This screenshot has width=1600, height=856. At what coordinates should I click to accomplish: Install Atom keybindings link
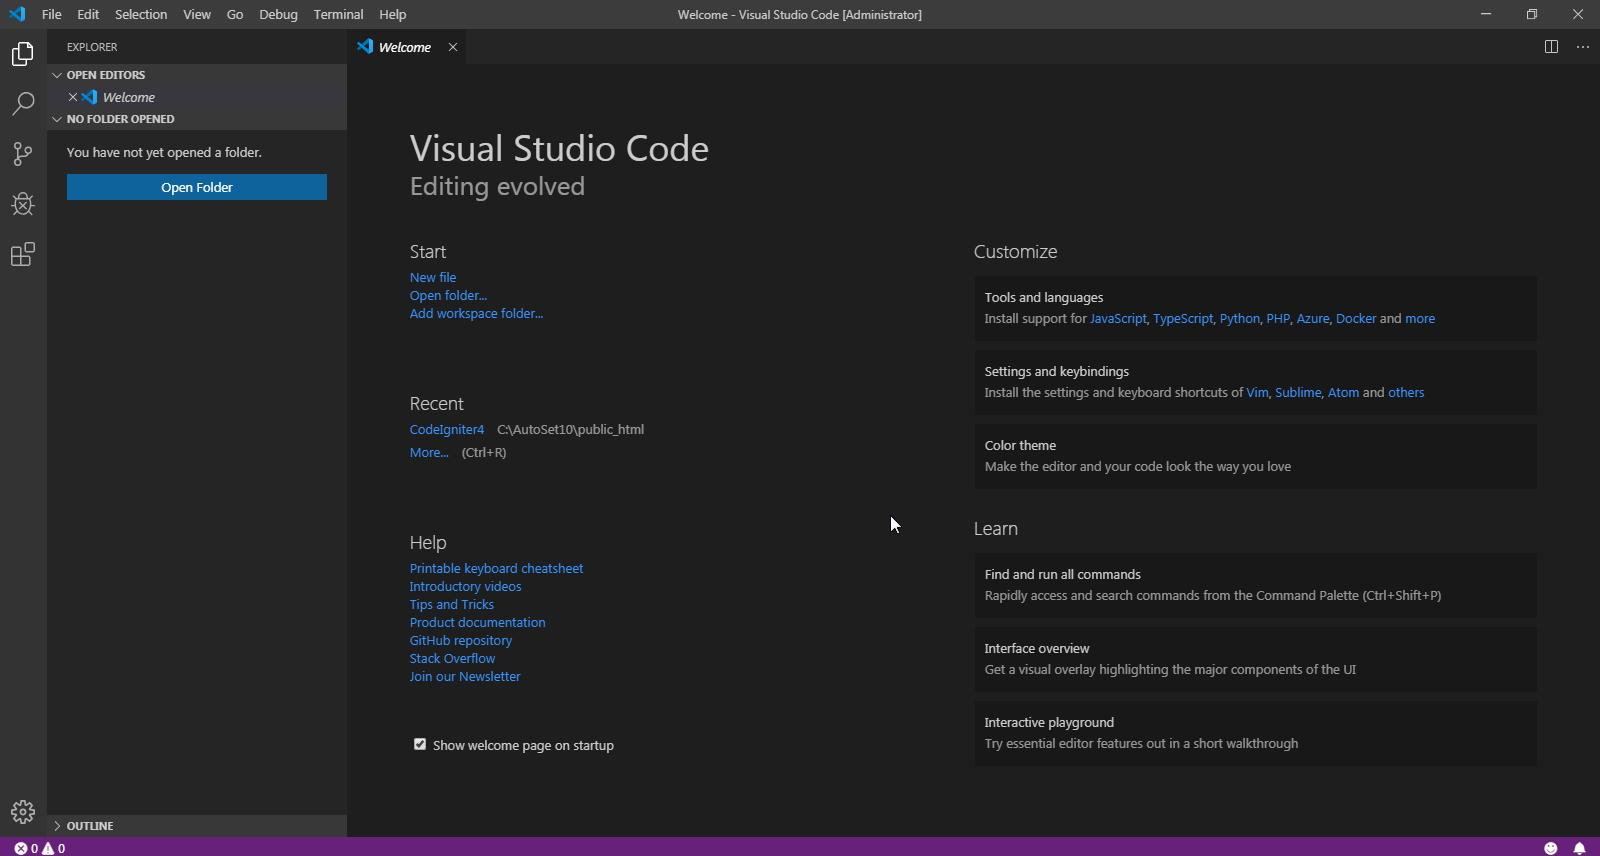click(x=1343, y=392)
